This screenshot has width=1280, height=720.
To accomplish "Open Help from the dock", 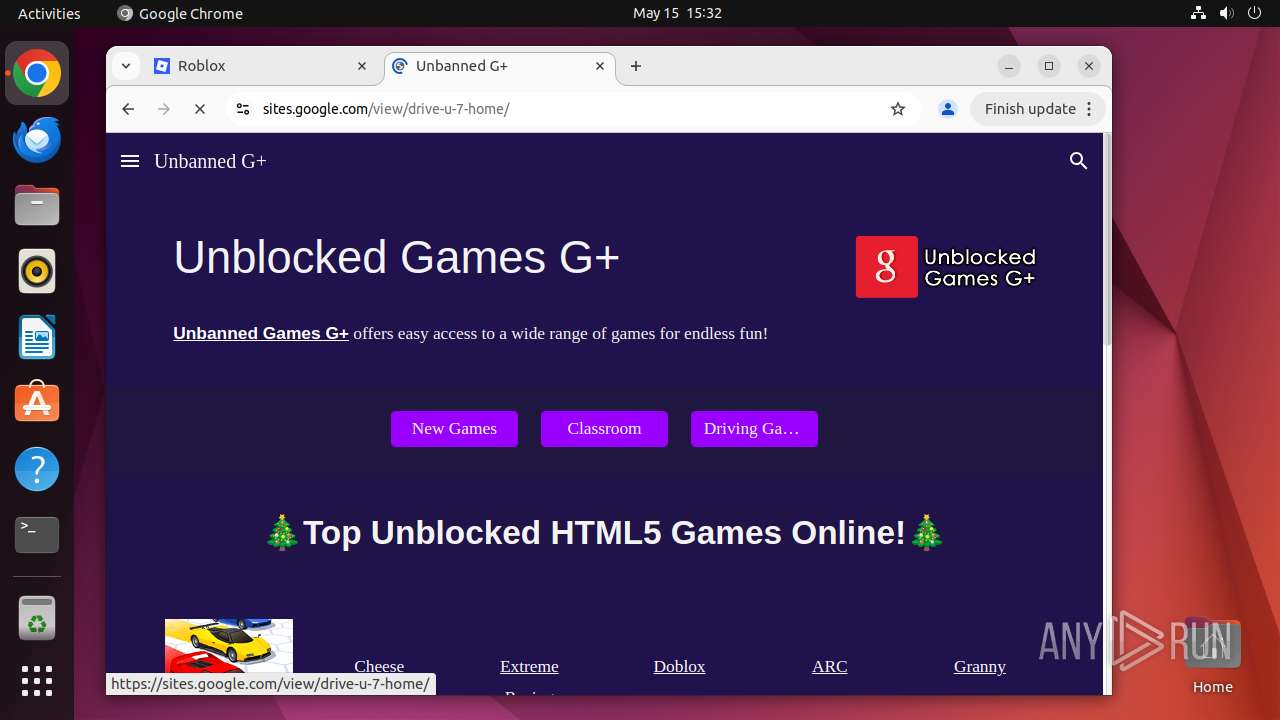I will (37, 469).
